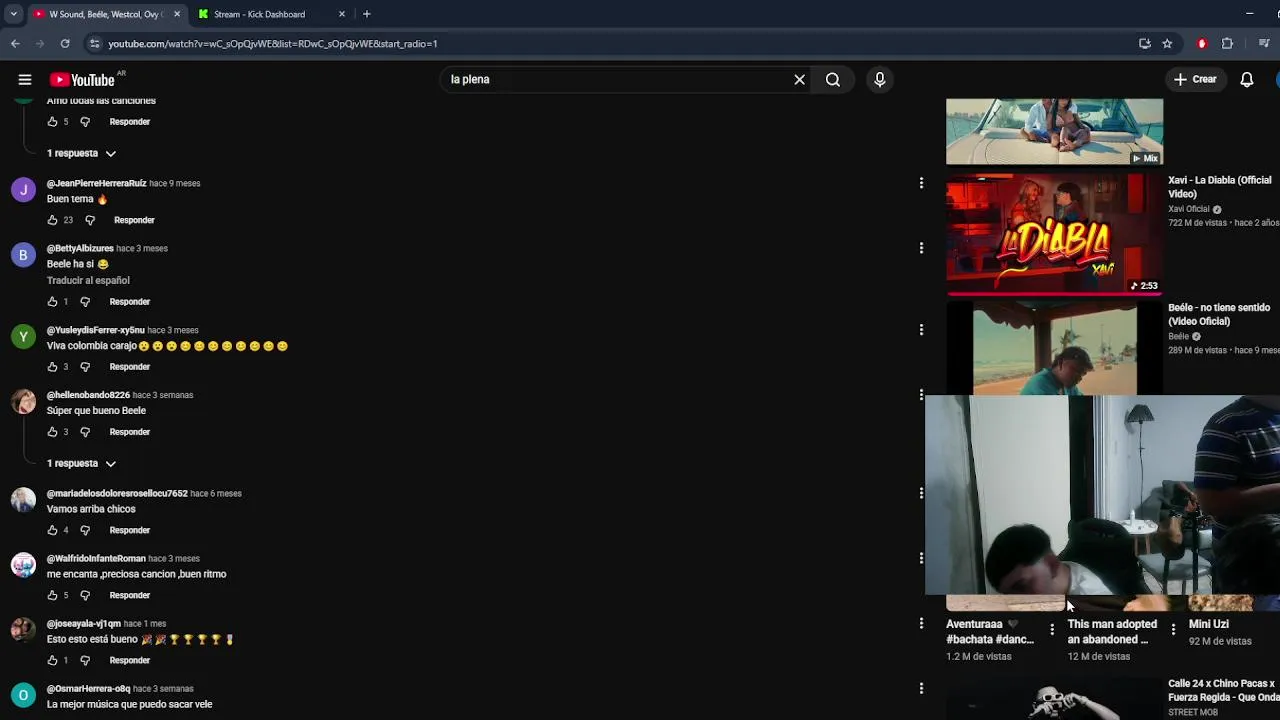Open the @JeanPierreHerreraRuiz channel link
1280x720 pixels.
click(96, 183)
